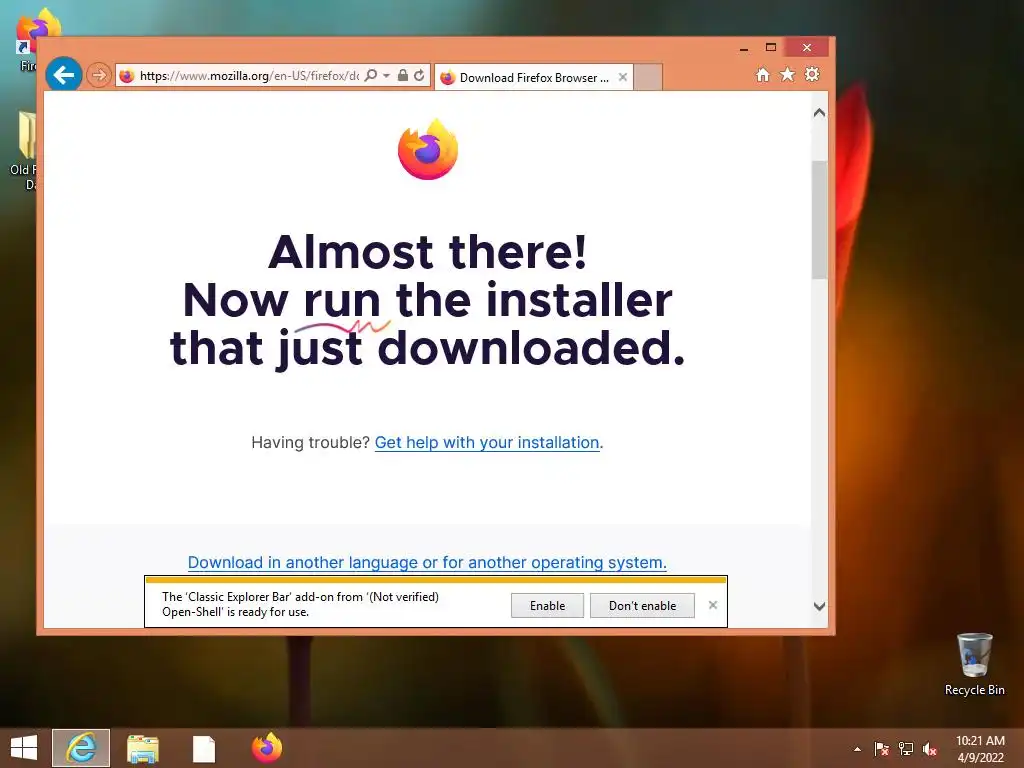The height and width of the screenshot is (768, 1024).
Task: Select the Old Firefox Data desktop folder
Action: point(26,150)
